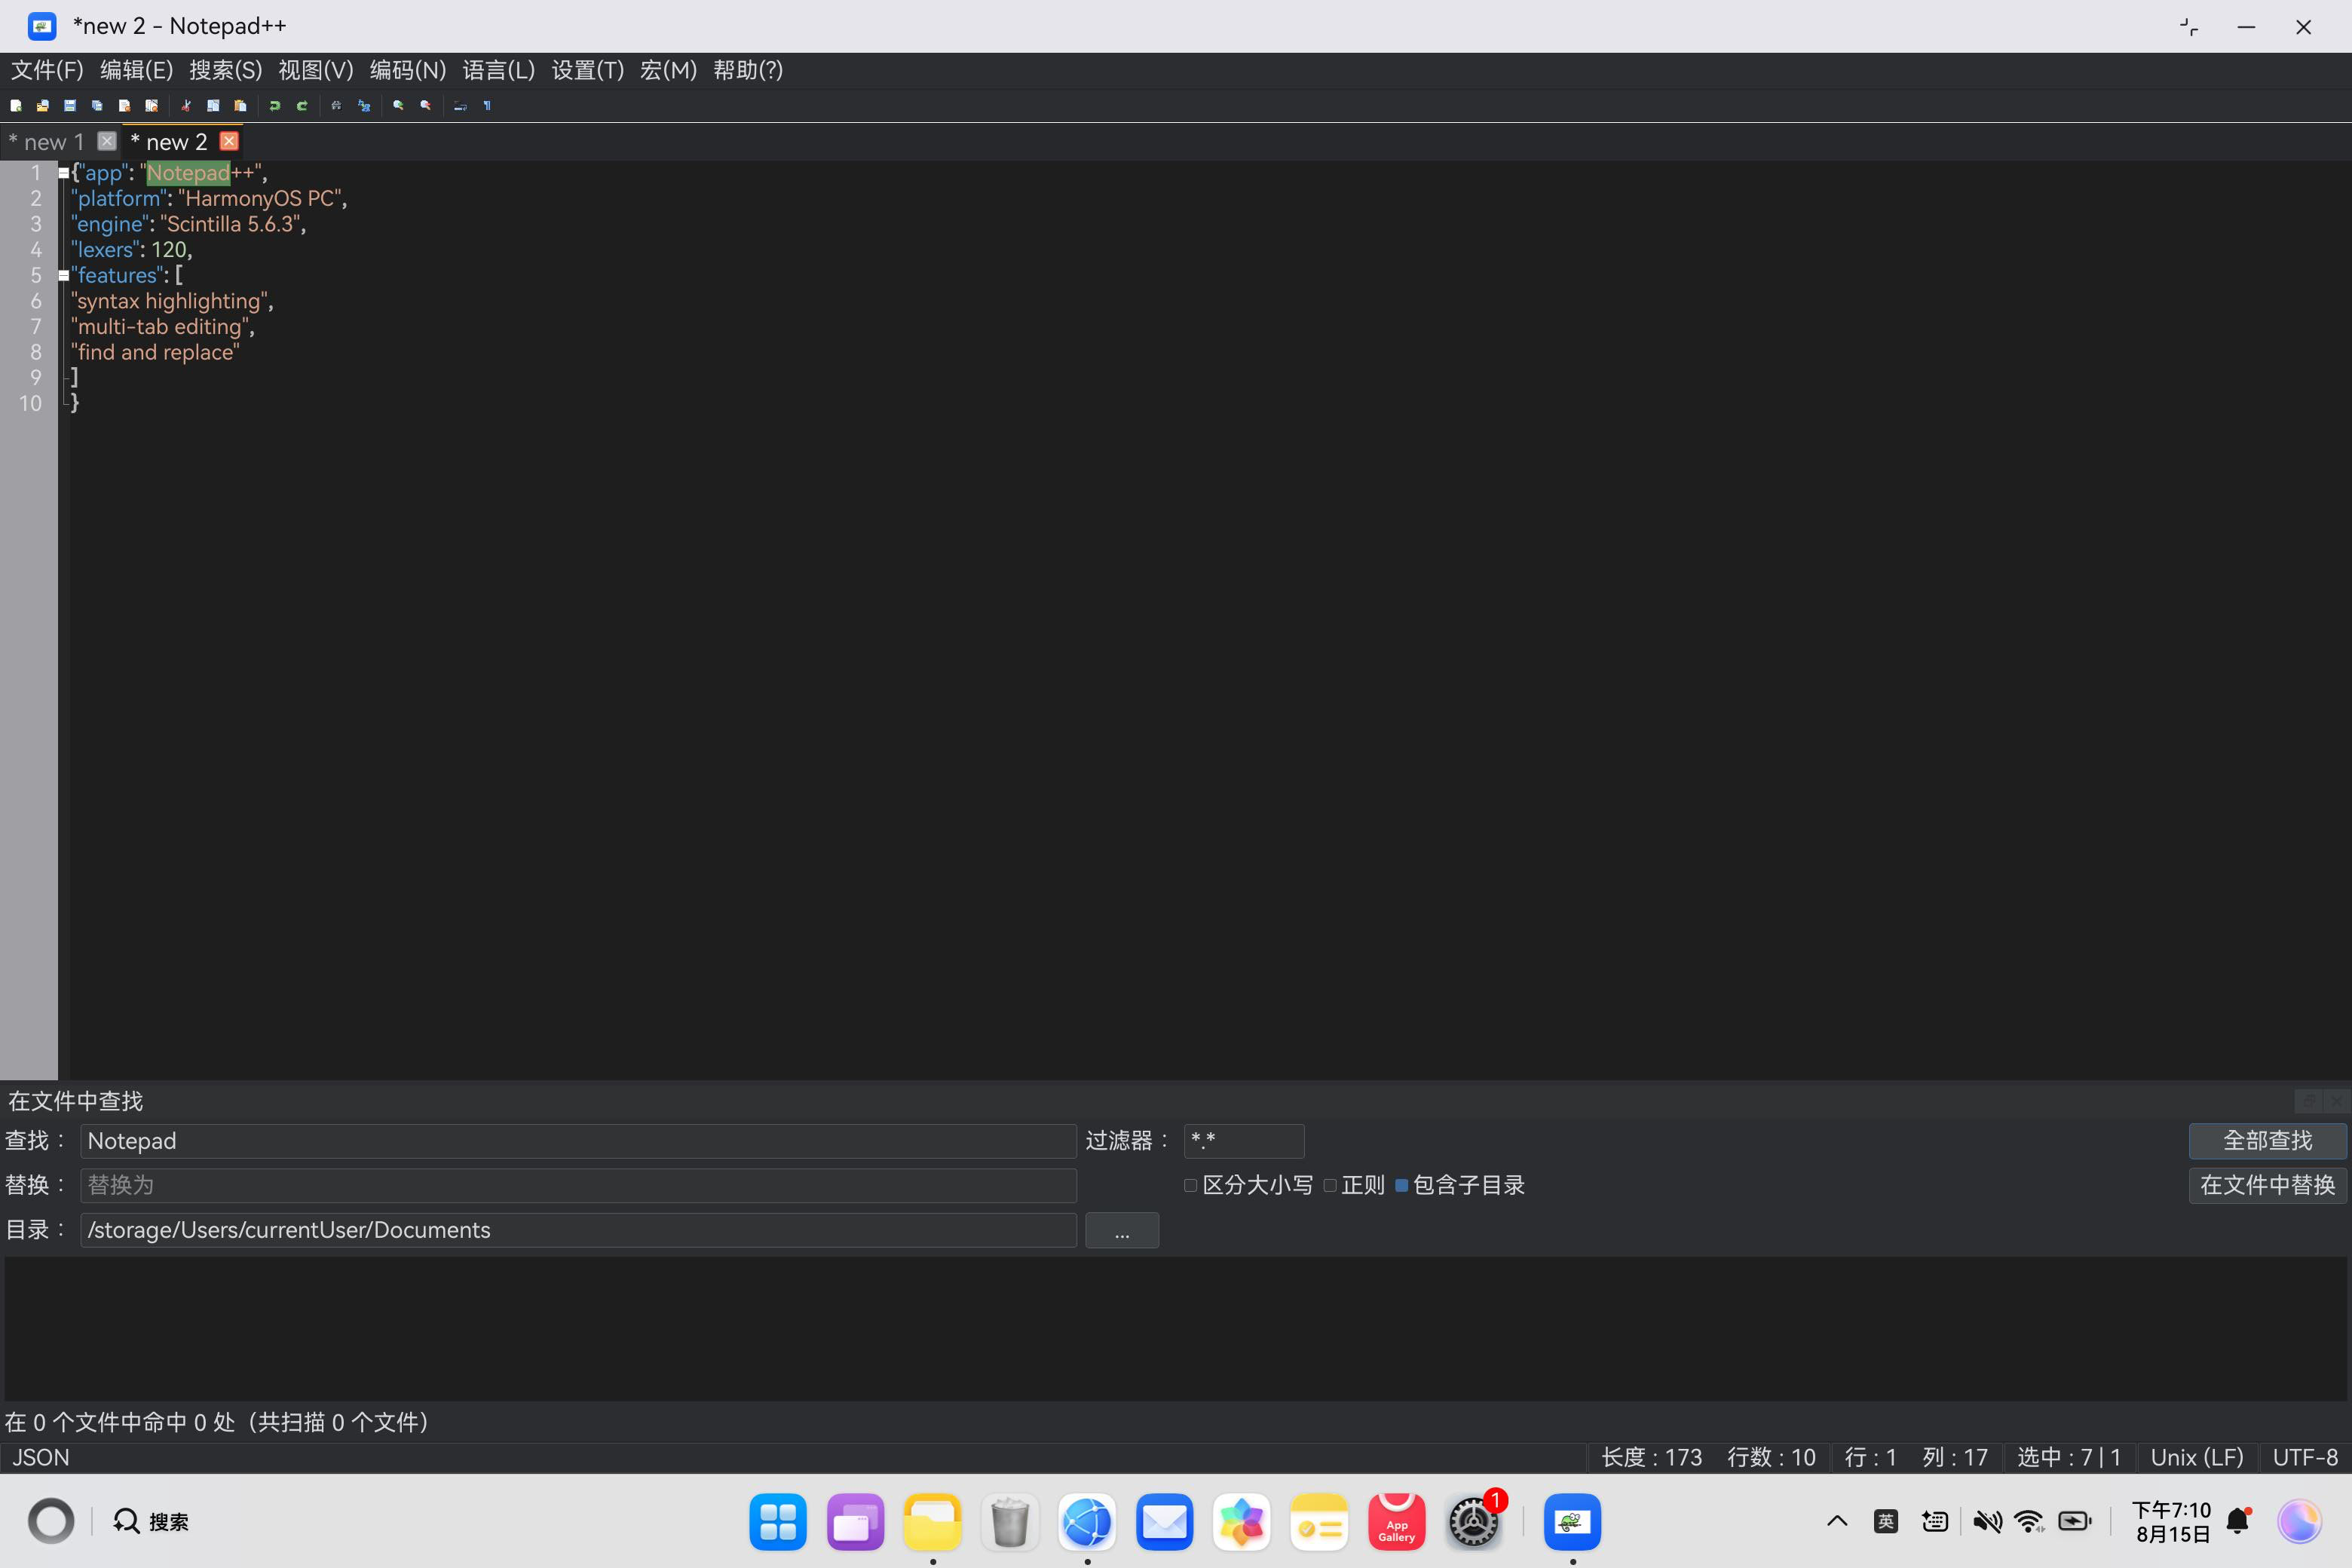The width and height of the screenshot is (2352, 1568).
Task: Float the Find in Files panel
Action: click(2310, 1101)
